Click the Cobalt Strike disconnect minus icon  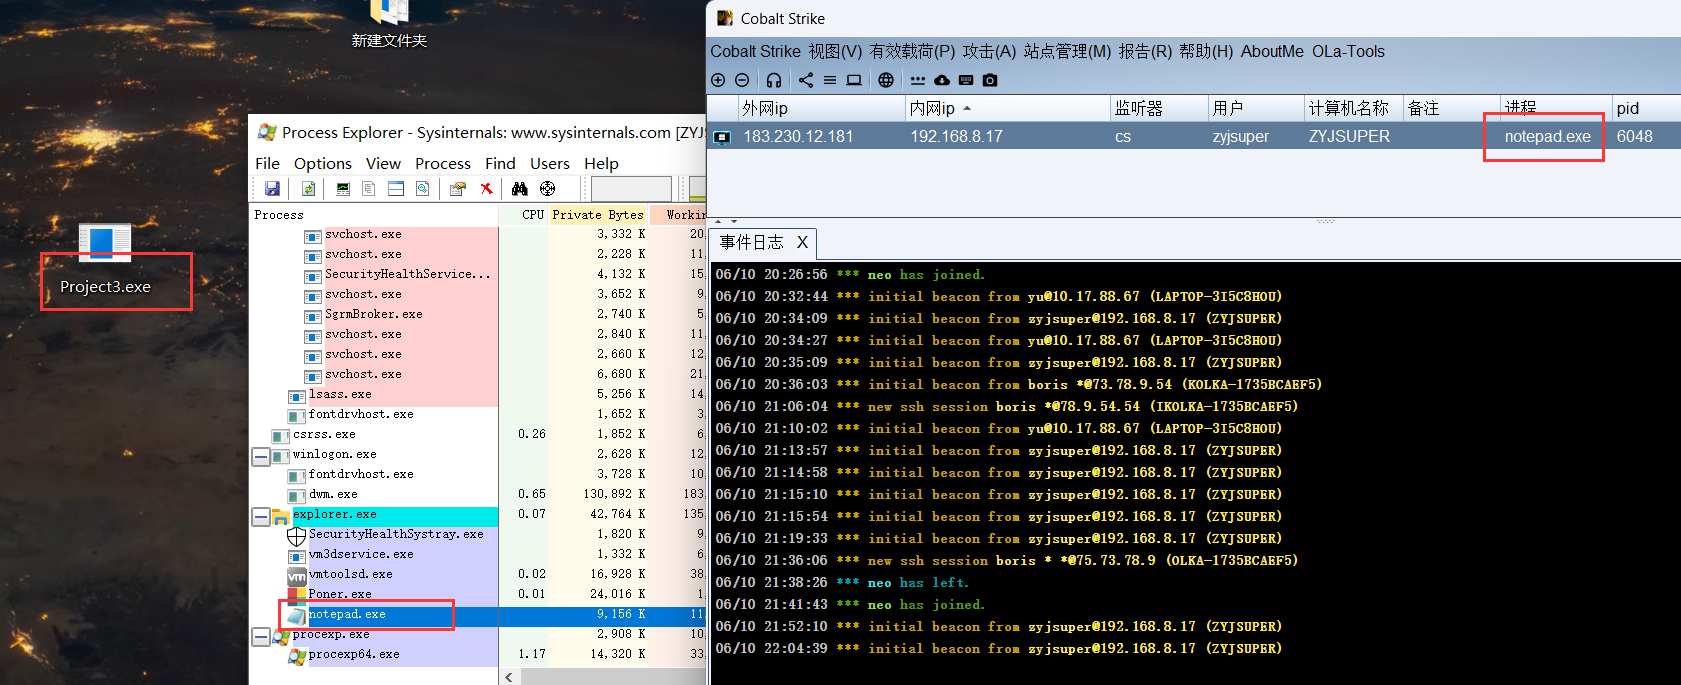[x=742, y=80]
